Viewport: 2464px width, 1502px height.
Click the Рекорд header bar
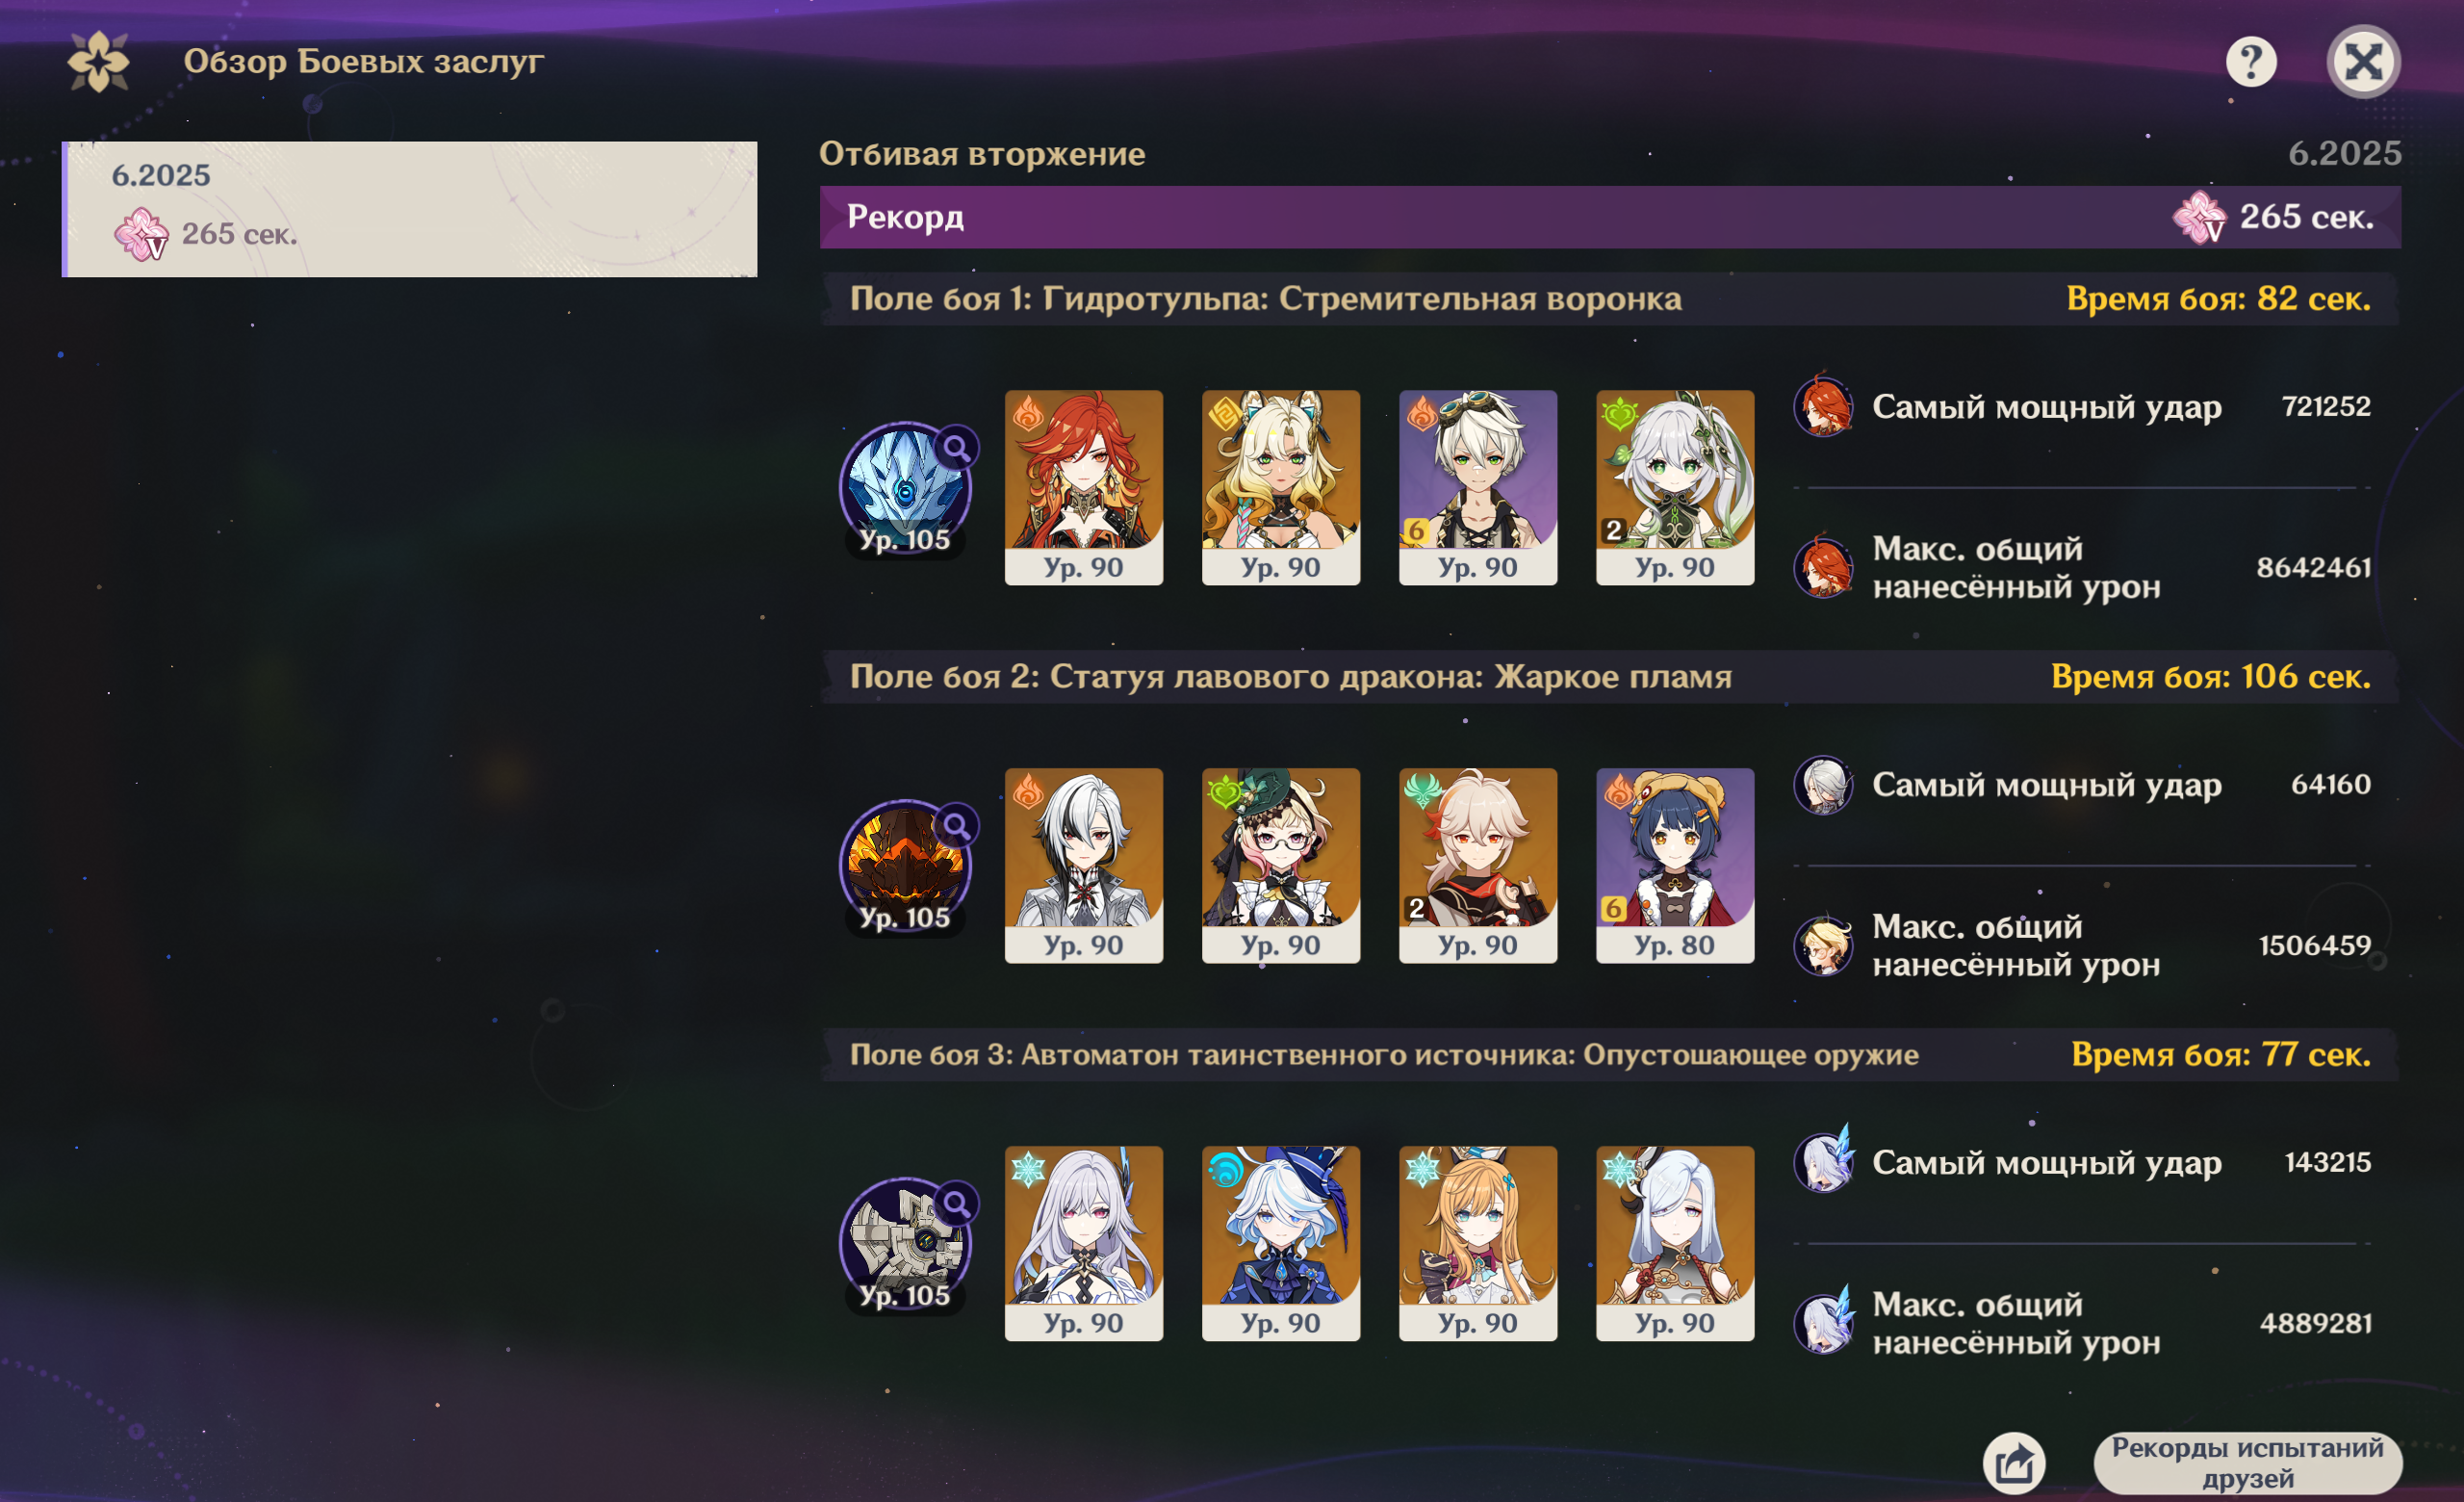click(x=1610, y=217)
